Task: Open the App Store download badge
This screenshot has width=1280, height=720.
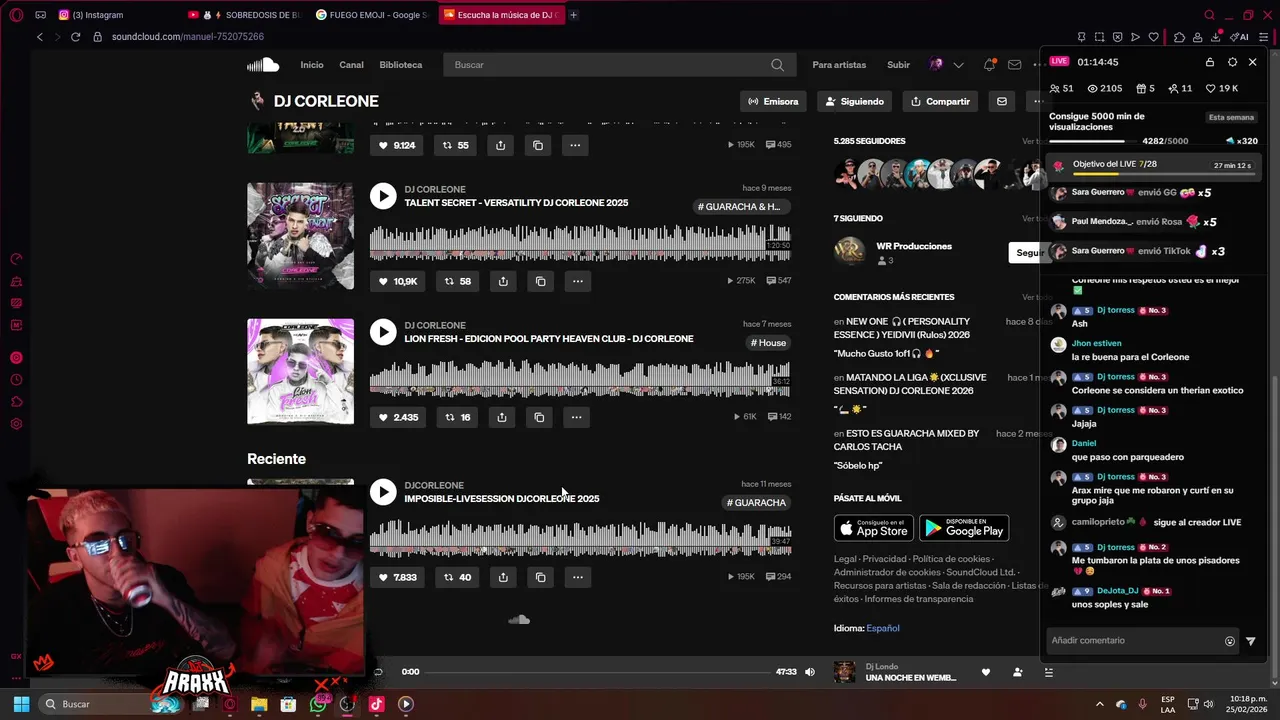Action: point(874,527)
